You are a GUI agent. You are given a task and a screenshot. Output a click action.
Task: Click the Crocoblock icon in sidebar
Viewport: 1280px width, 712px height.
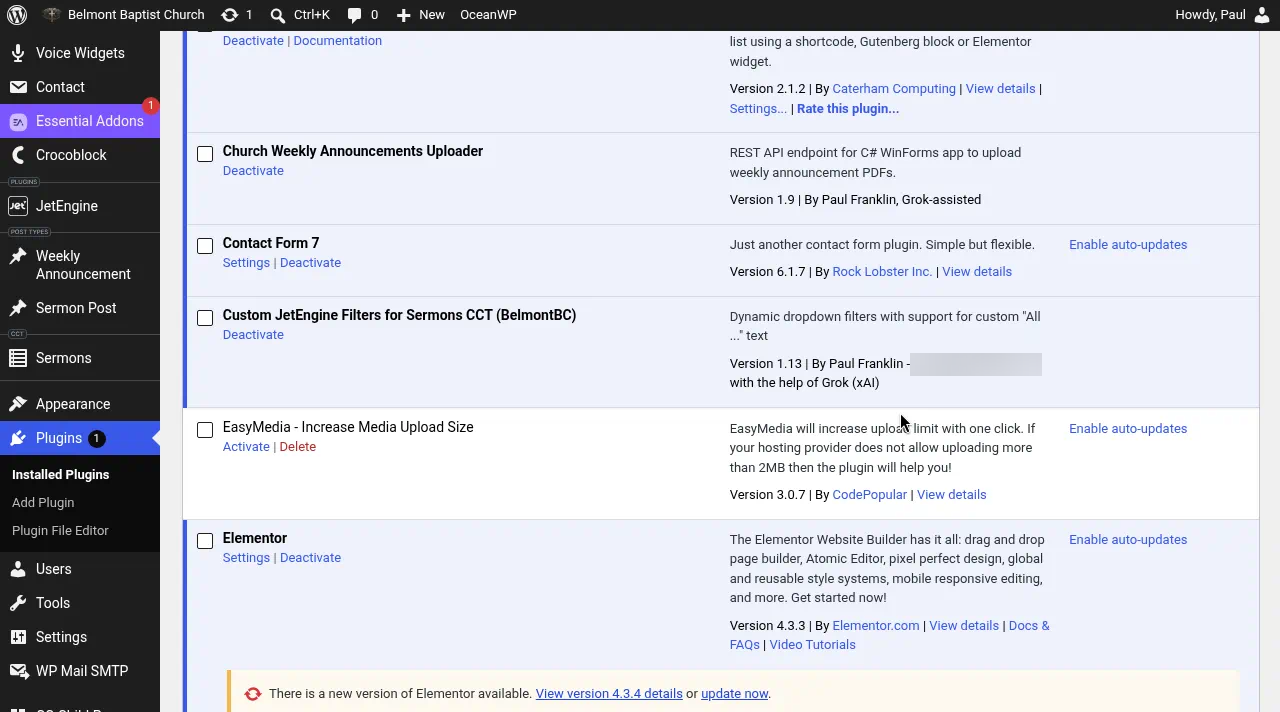[18, 155]
